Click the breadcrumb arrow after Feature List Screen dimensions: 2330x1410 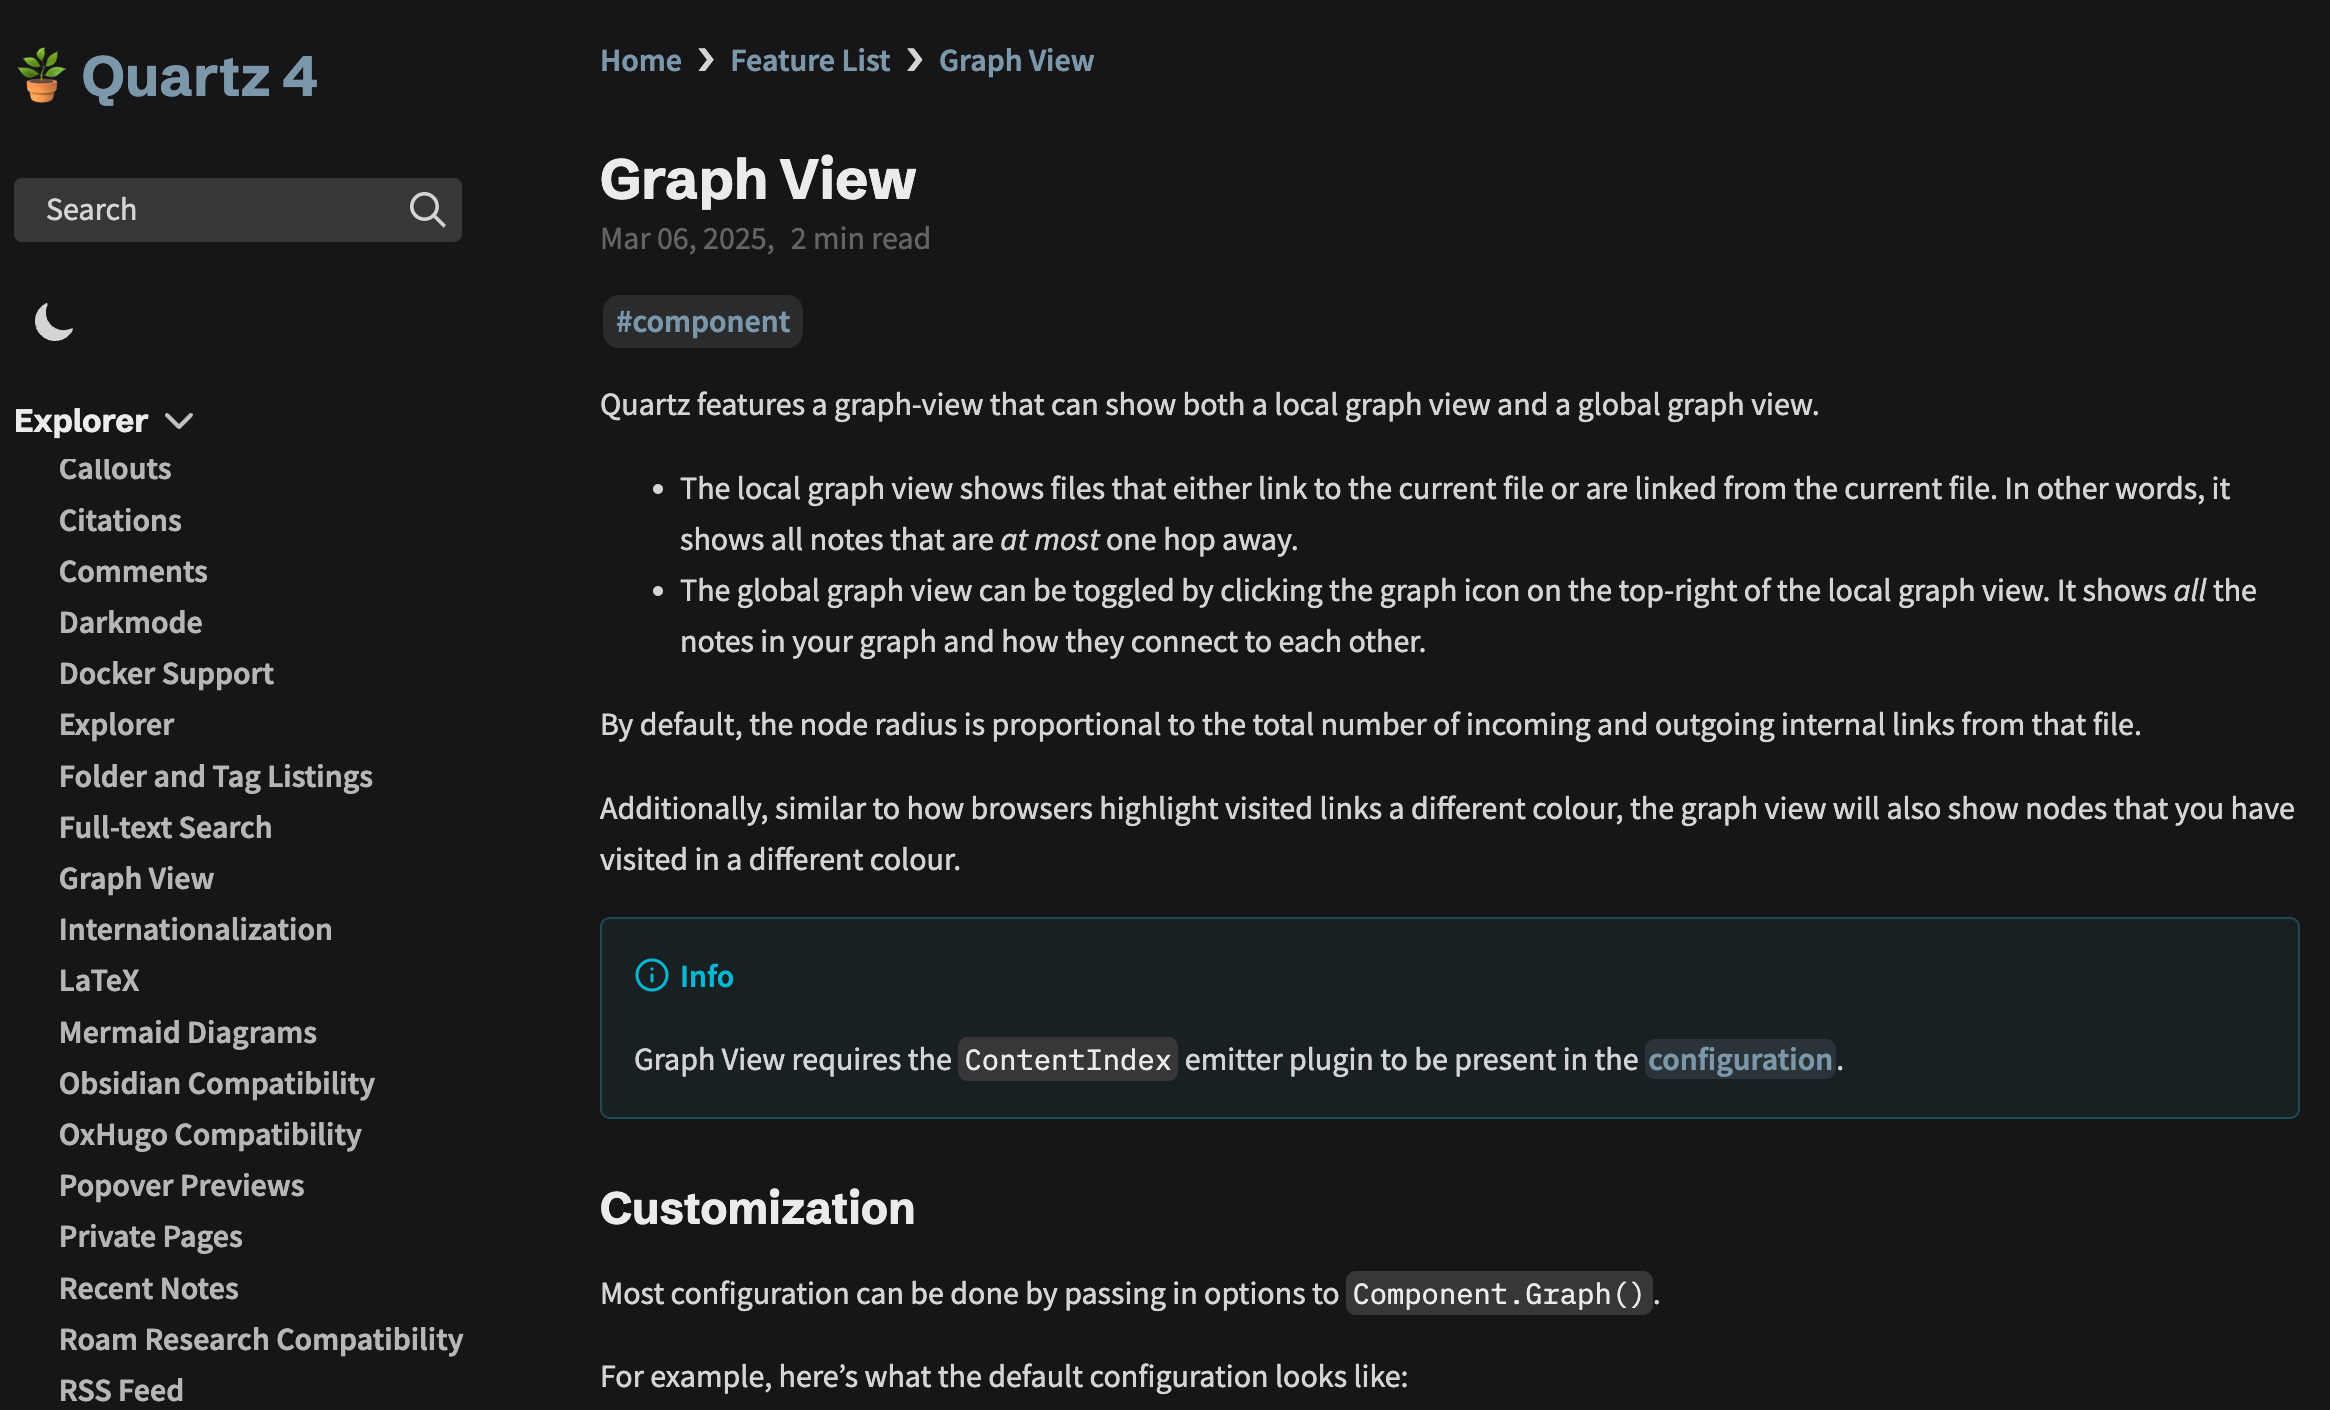pyautogui.click(x=914, y=61)
